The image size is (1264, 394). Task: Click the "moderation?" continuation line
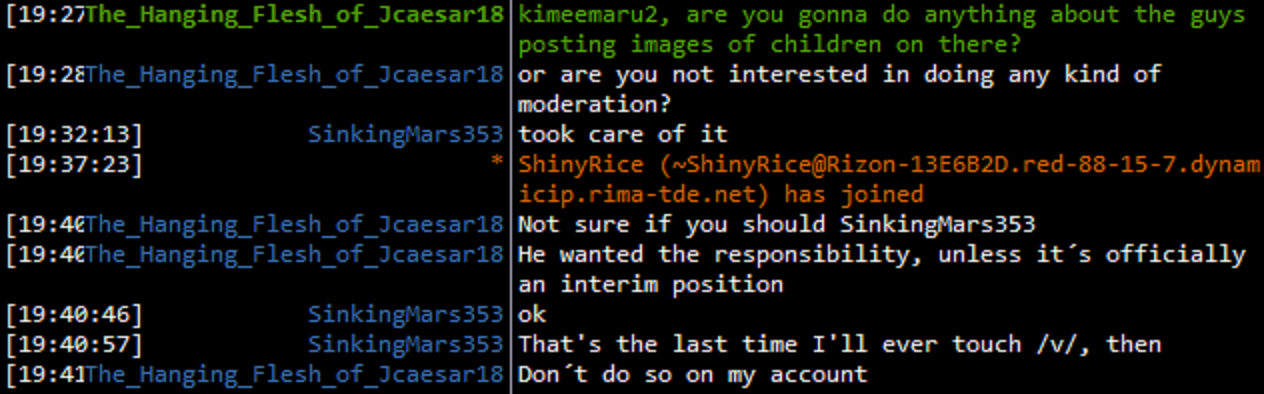(595, 104)
